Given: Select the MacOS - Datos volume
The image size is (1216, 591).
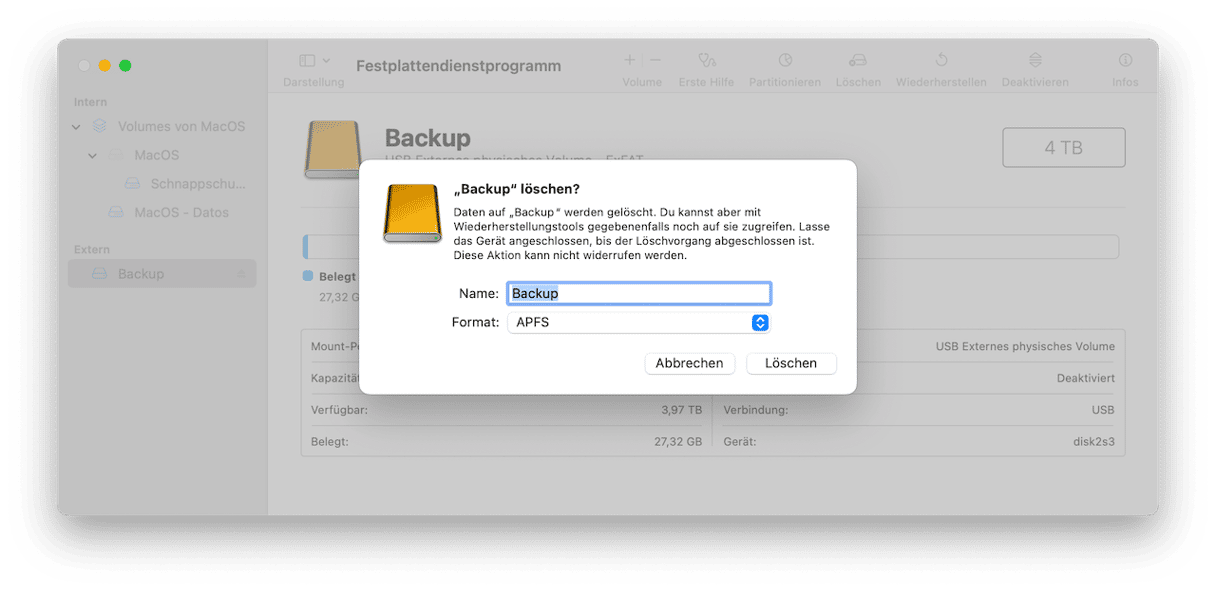Looking at the screenshot, I should pyautogui.click(x=181, y=213).
